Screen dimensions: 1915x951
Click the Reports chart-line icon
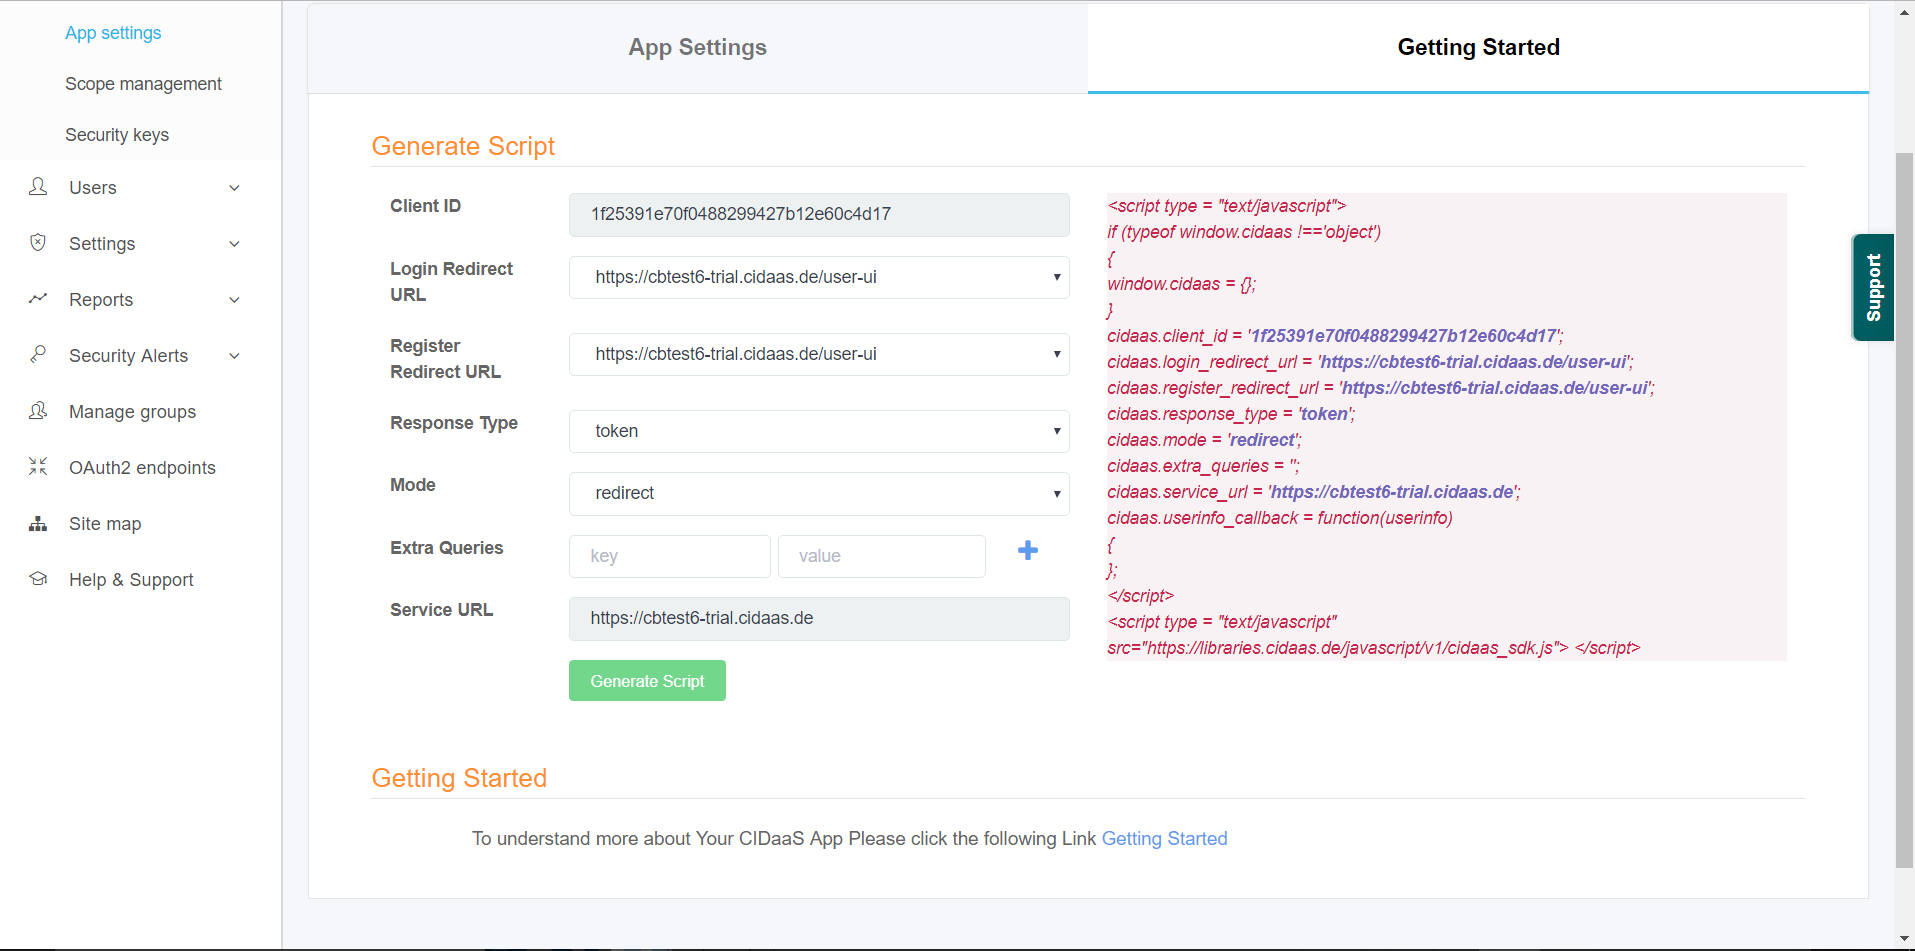click(38, 299)
